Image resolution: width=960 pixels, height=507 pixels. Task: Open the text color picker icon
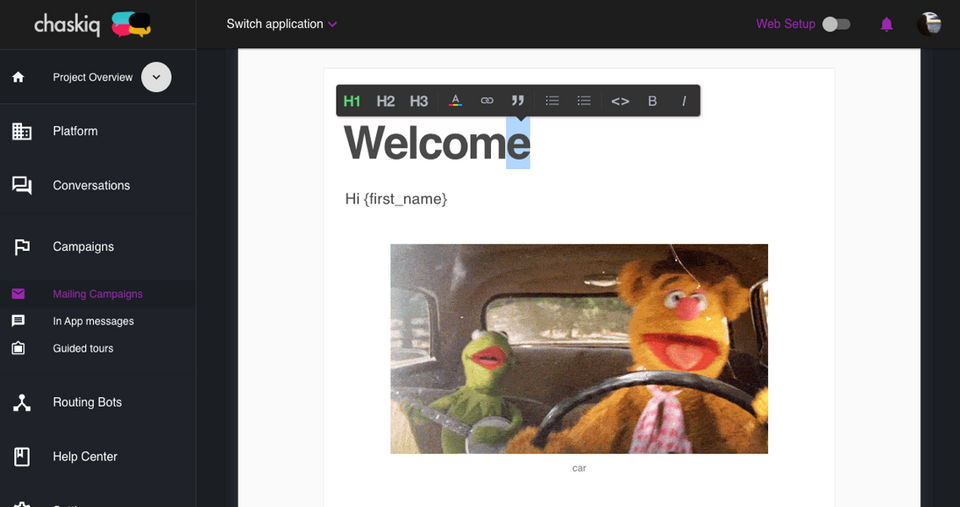pyautogui.click(x=455, y=100)
